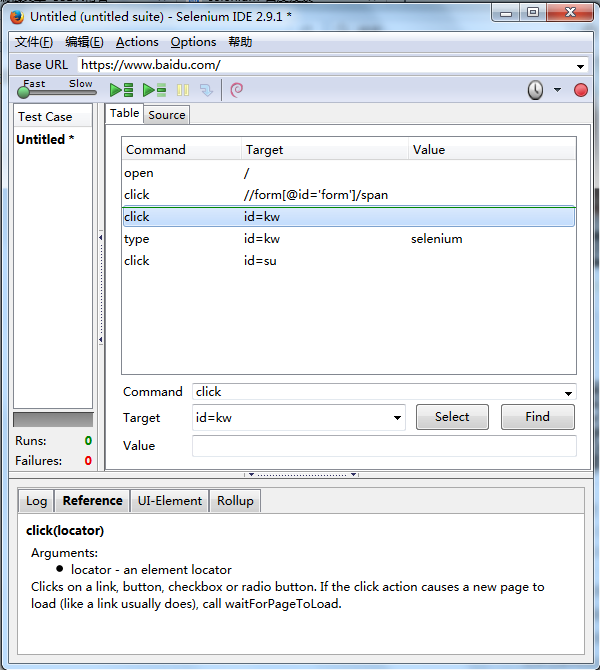The width and height of the screenshot is (600, 670).
Task: Open the Command combo box arrow
Action: (568, 393)
